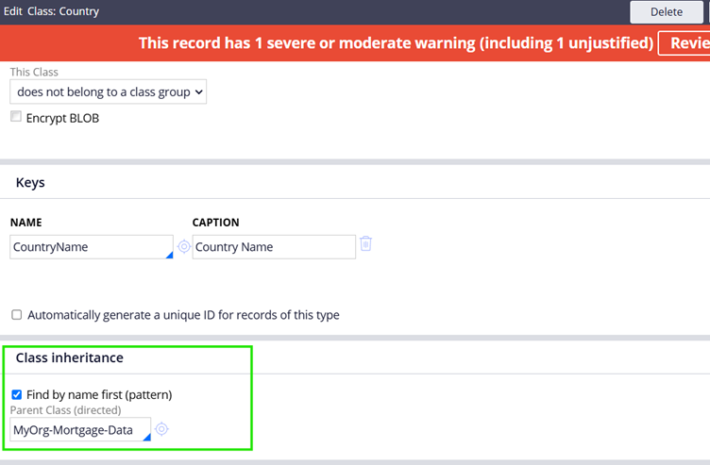Image resolution: width=710 pixels, height=465 pixels.
Task: Click the NAME column header
Action: 26,222
